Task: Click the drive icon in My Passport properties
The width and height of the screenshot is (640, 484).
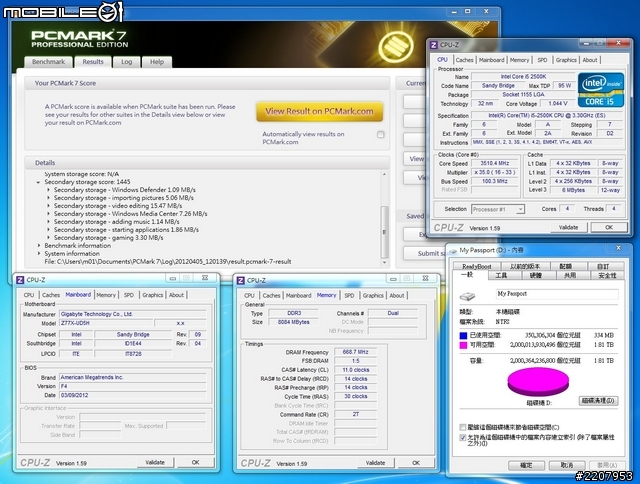Action: 467,296
